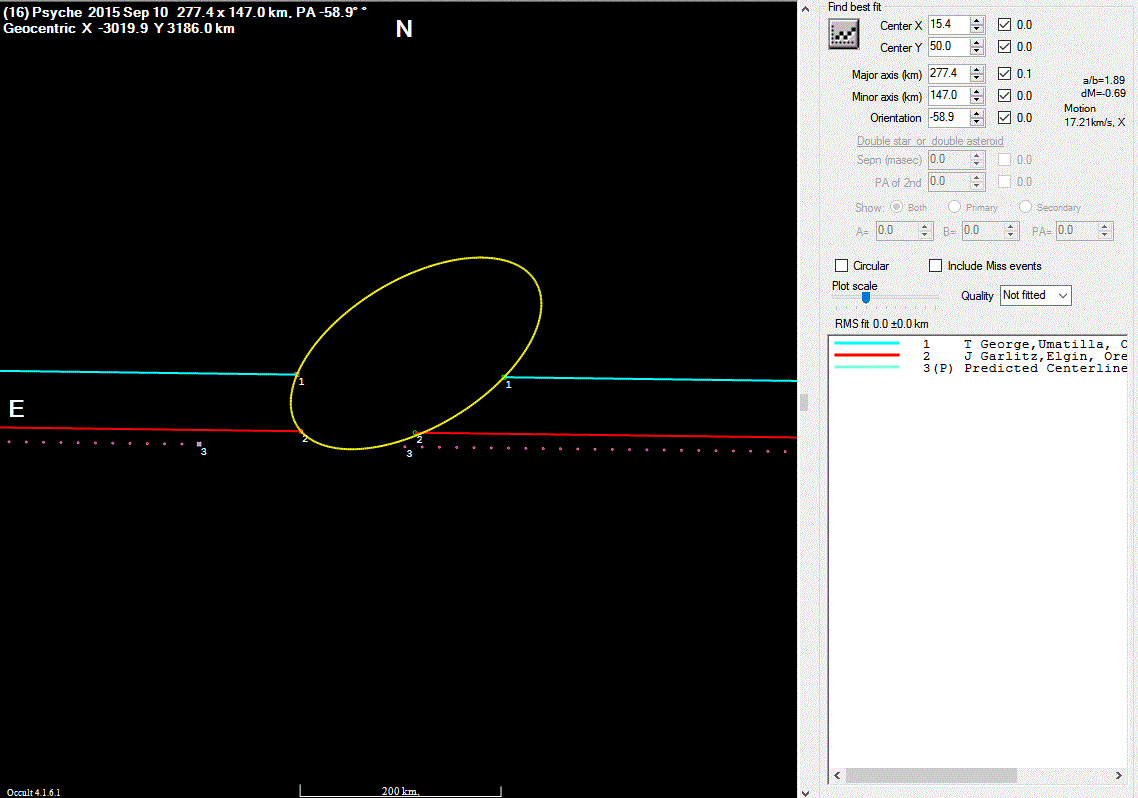This screenshot has width=1138, height=798.
Task: Click the Minor axis value field
Action: coord(949,95)
